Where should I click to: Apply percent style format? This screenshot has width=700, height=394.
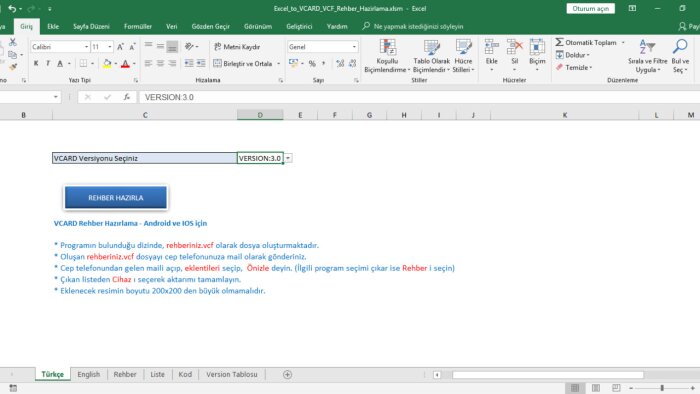312,64
